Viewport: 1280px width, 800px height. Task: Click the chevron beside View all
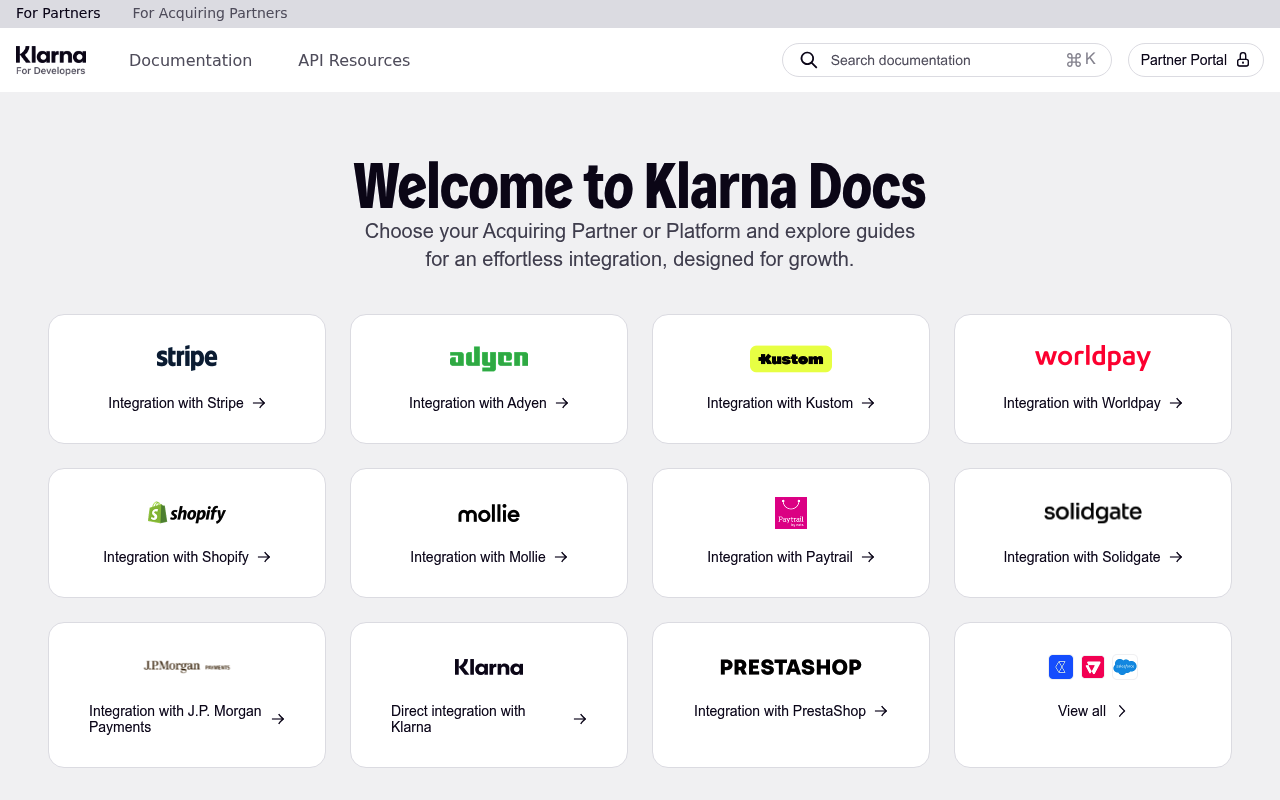coord(1121,711)
